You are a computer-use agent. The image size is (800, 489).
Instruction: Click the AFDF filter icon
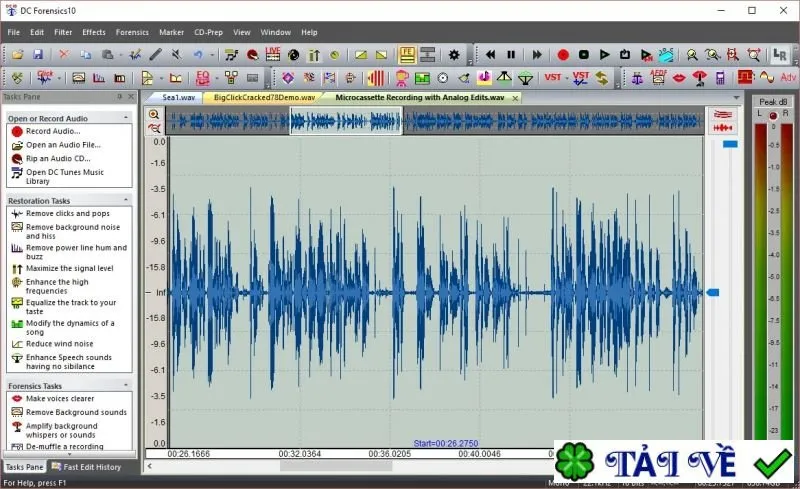[658, 78]
